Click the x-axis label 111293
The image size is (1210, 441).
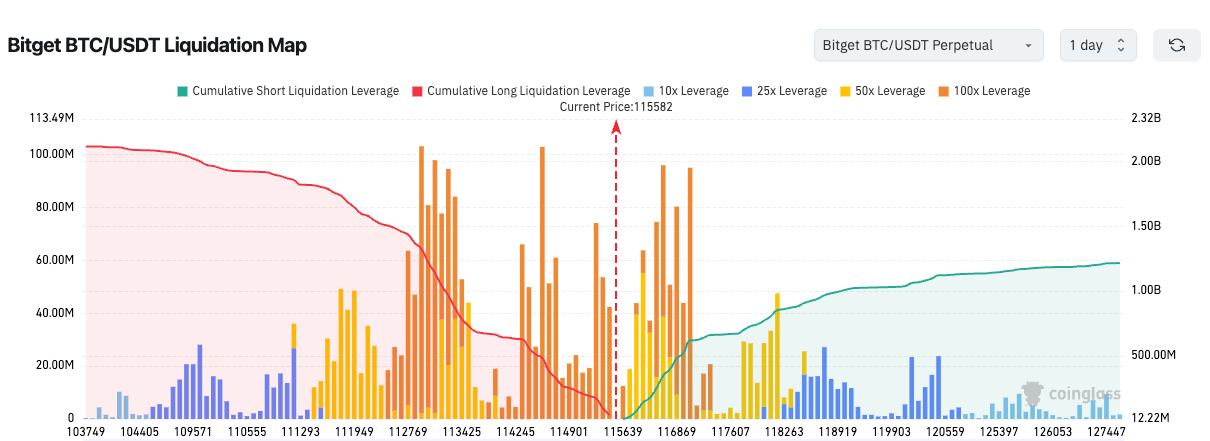click(300, 431)
